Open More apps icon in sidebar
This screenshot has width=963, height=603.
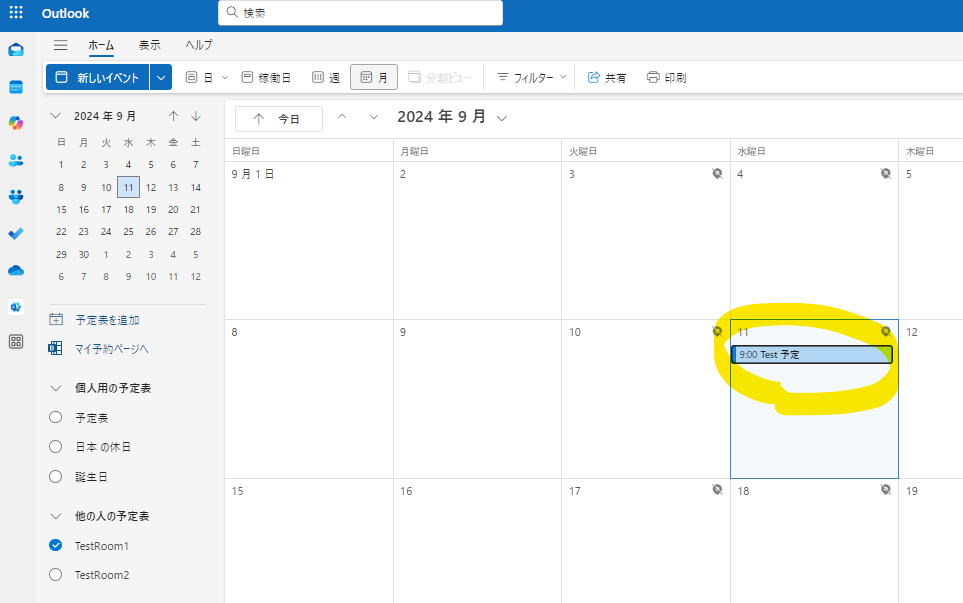pos(16,342)
